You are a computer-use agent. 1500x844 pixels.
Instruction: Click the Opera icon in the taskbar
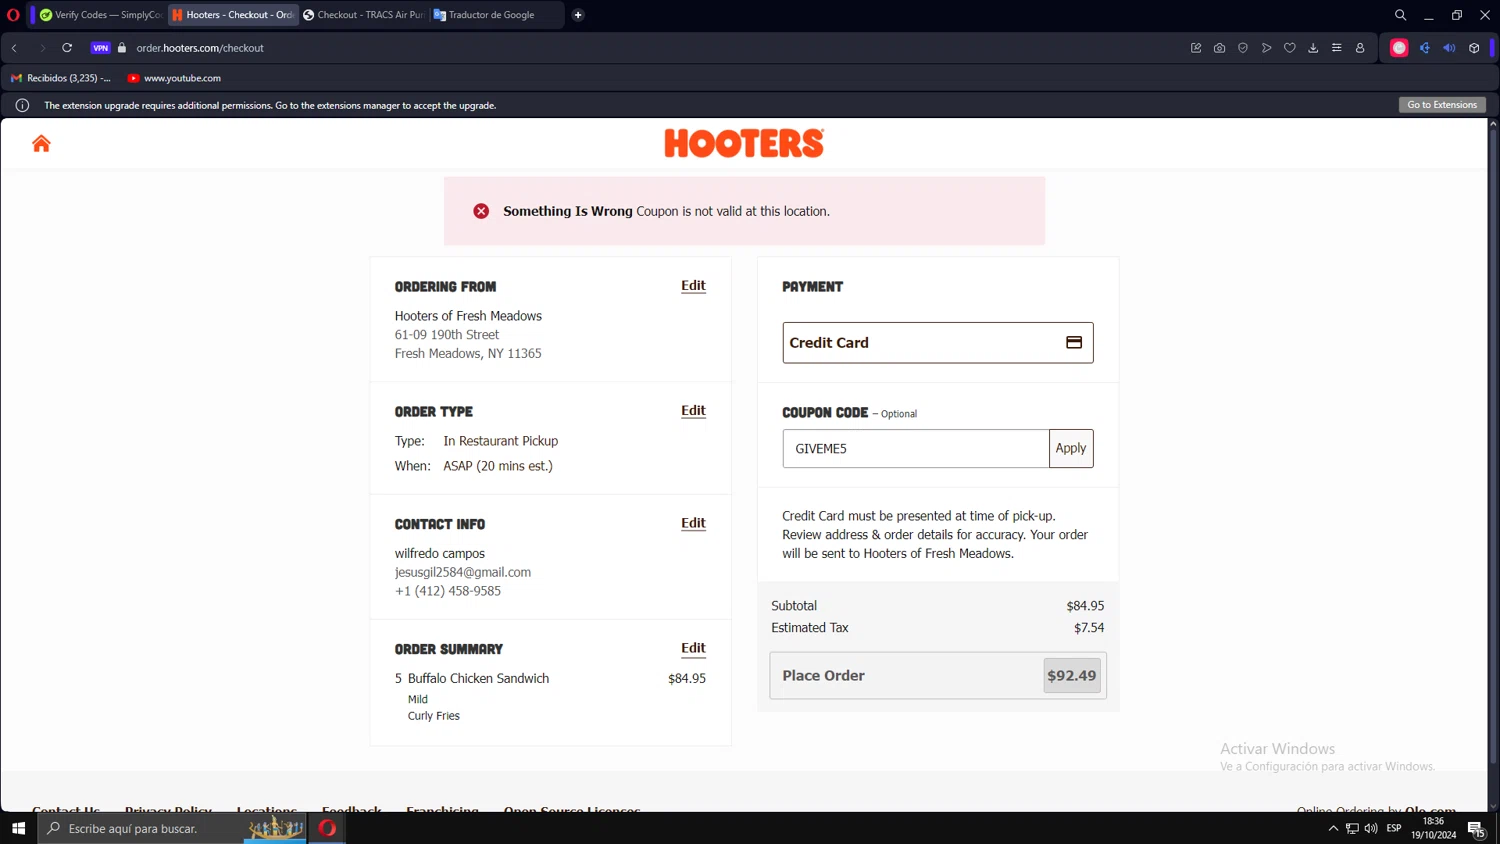tap(327, 828)
